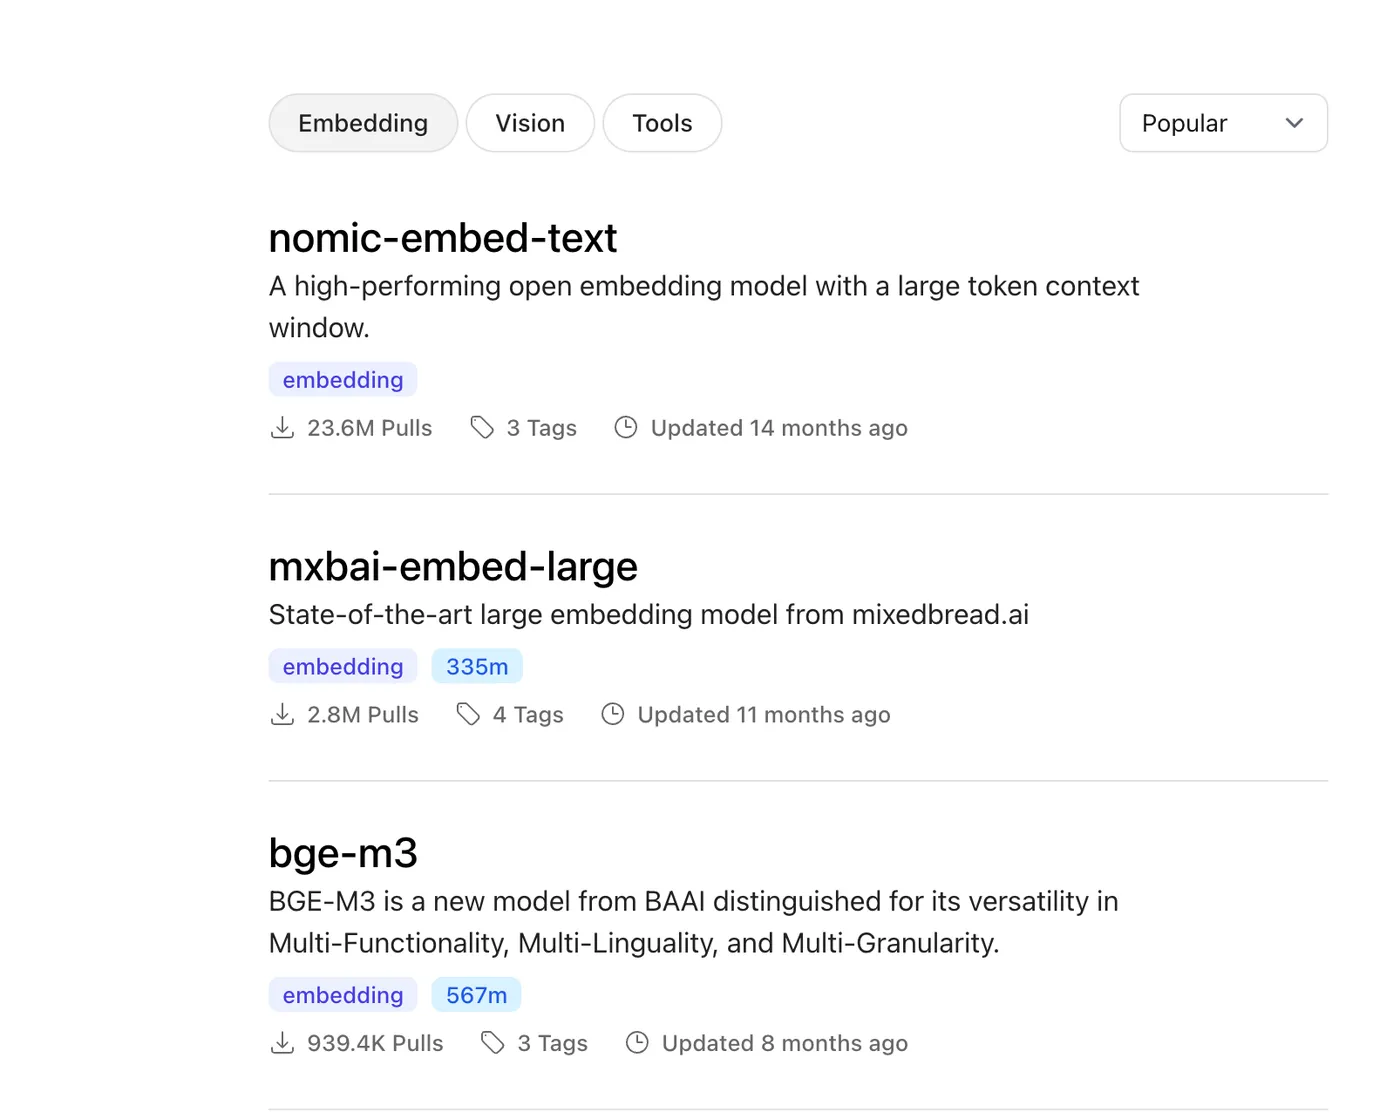
Task: Click the clock icon beside Updated 14 months ago
Action: point(626,428)
